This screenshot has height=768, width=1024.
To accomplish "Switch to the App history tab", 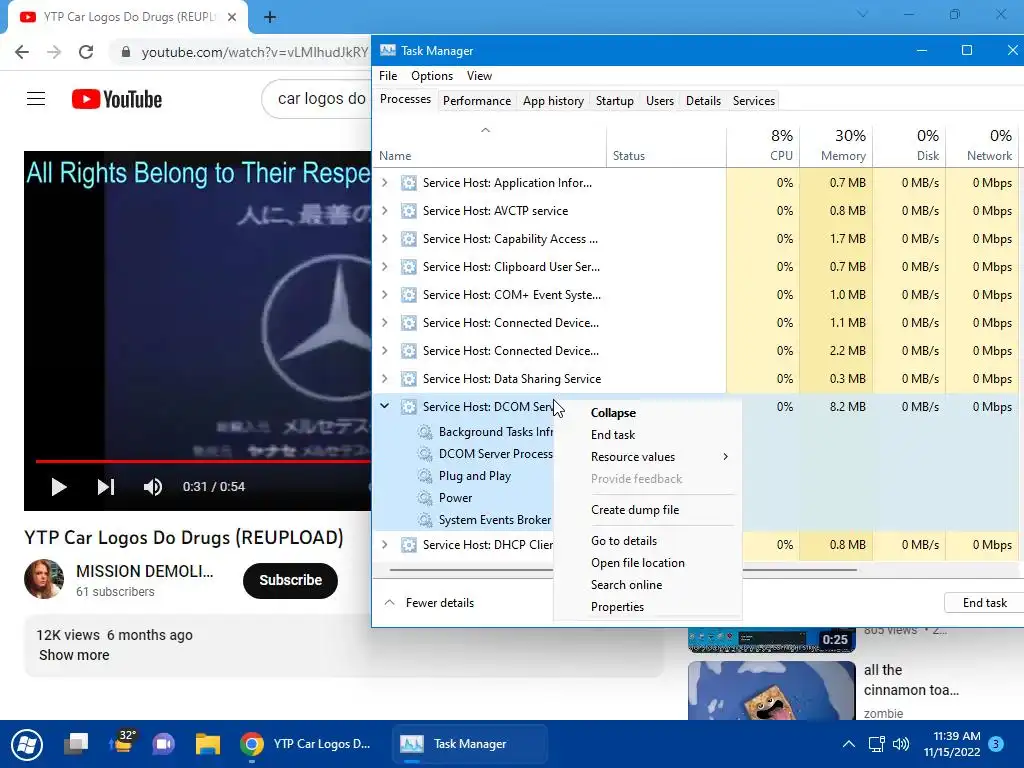I will pyautogui.click(x=553, y=101).
